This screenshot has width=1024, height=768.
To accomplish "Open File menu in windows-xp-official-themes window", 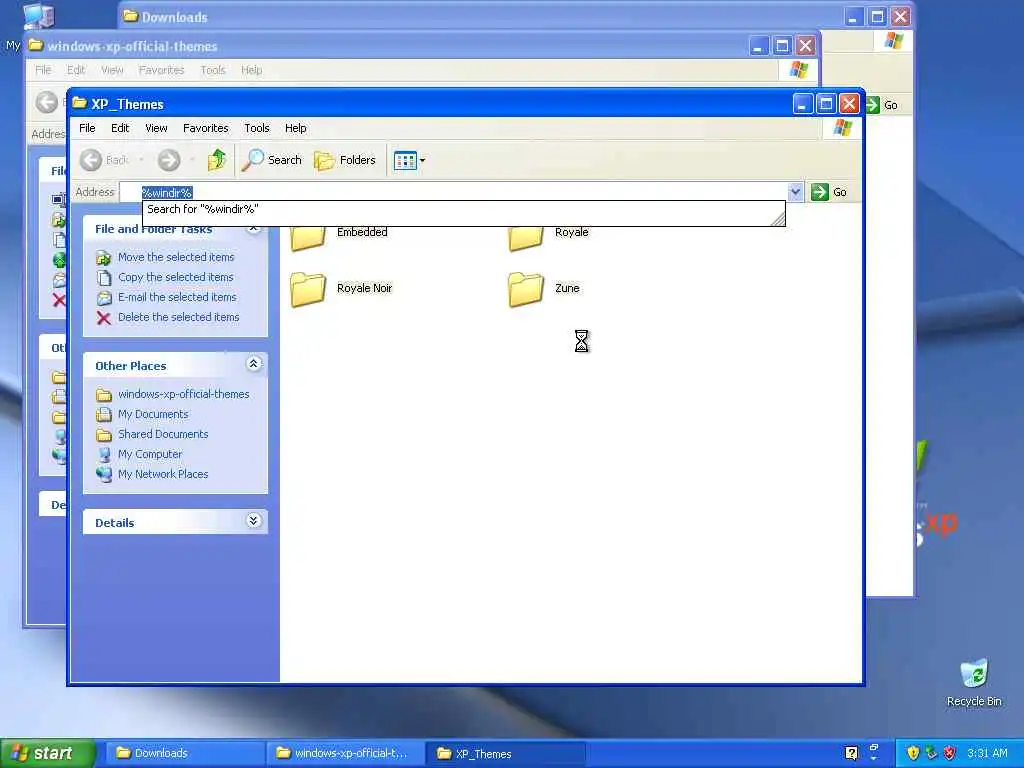I will coord(43,70).
